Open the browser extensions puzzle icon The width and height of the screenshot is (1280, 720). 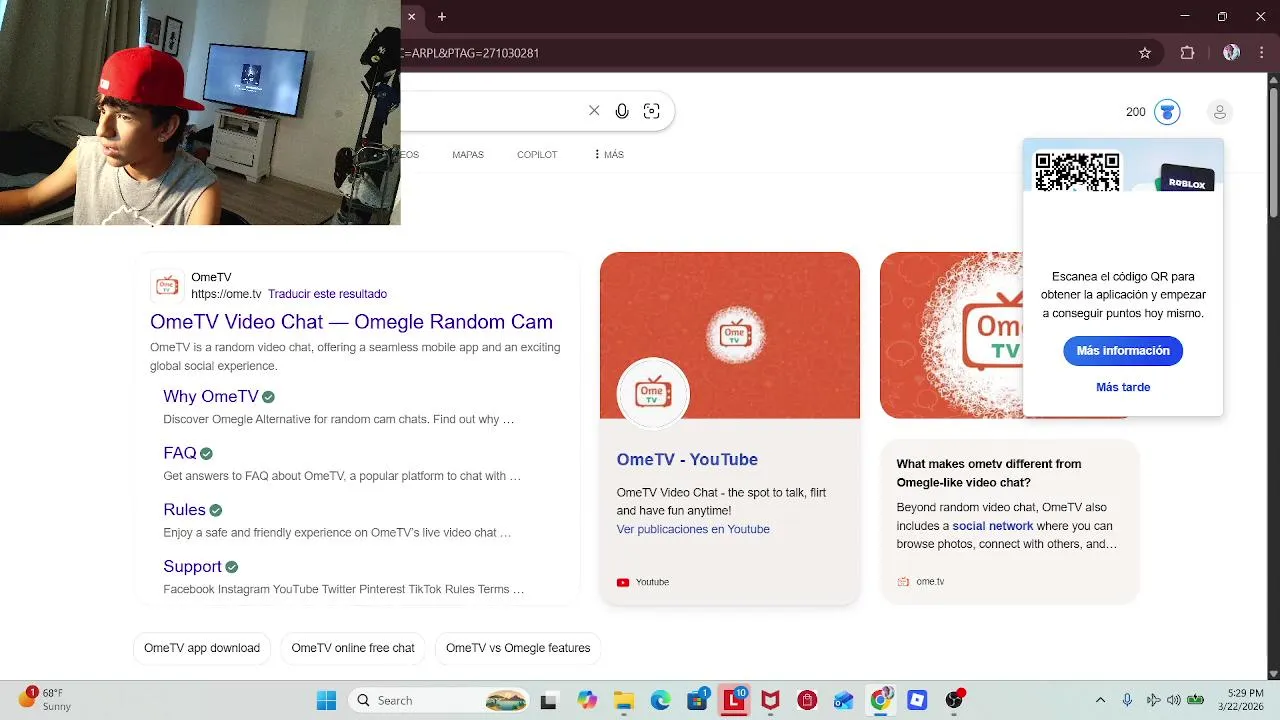pos(1188,53)
